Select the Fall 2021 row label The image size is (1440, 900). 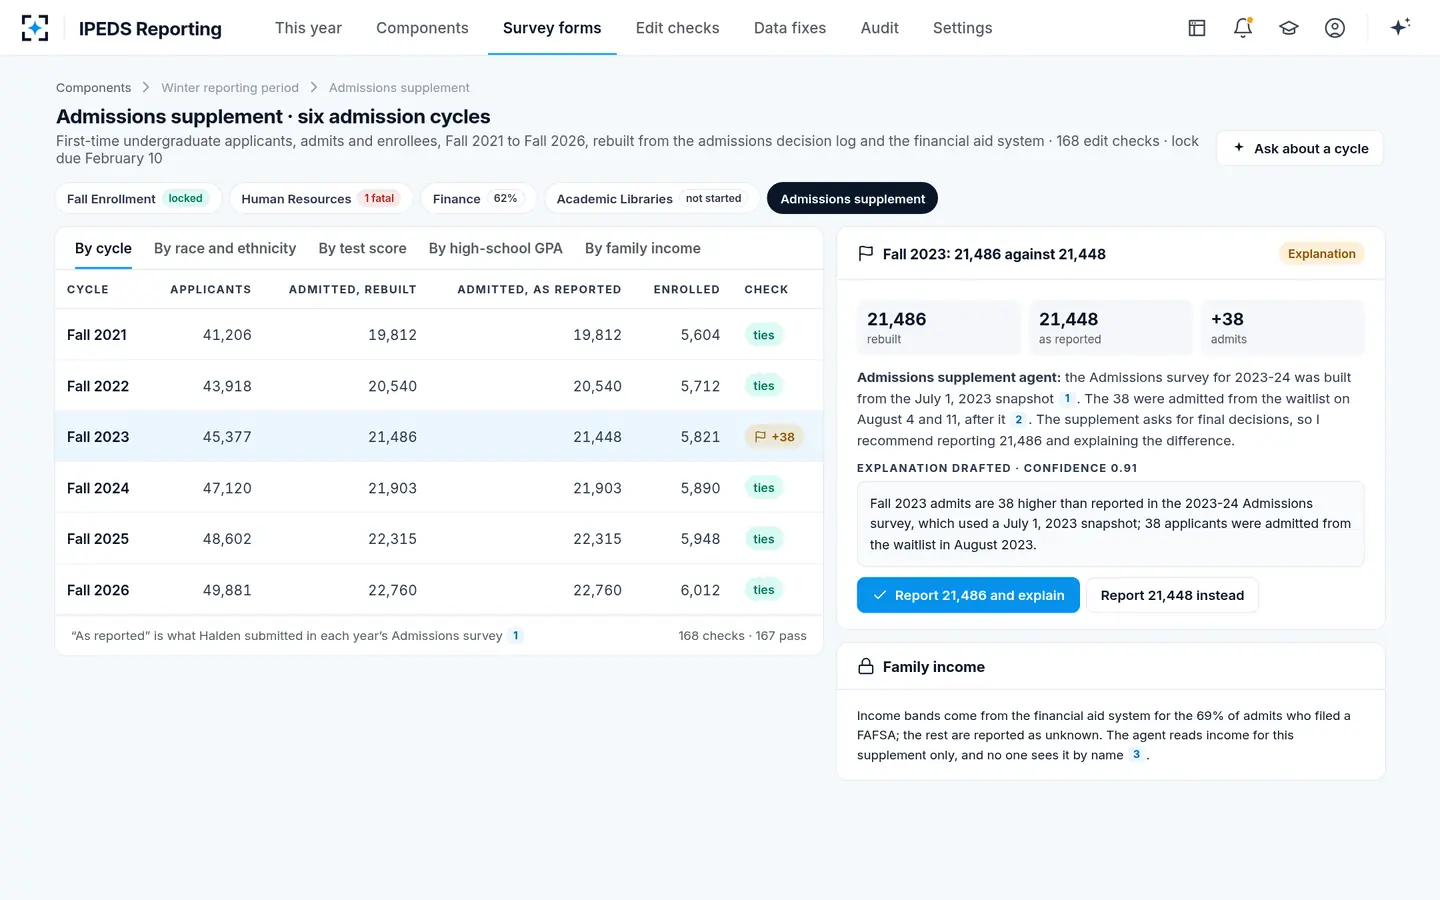point(97,335)
